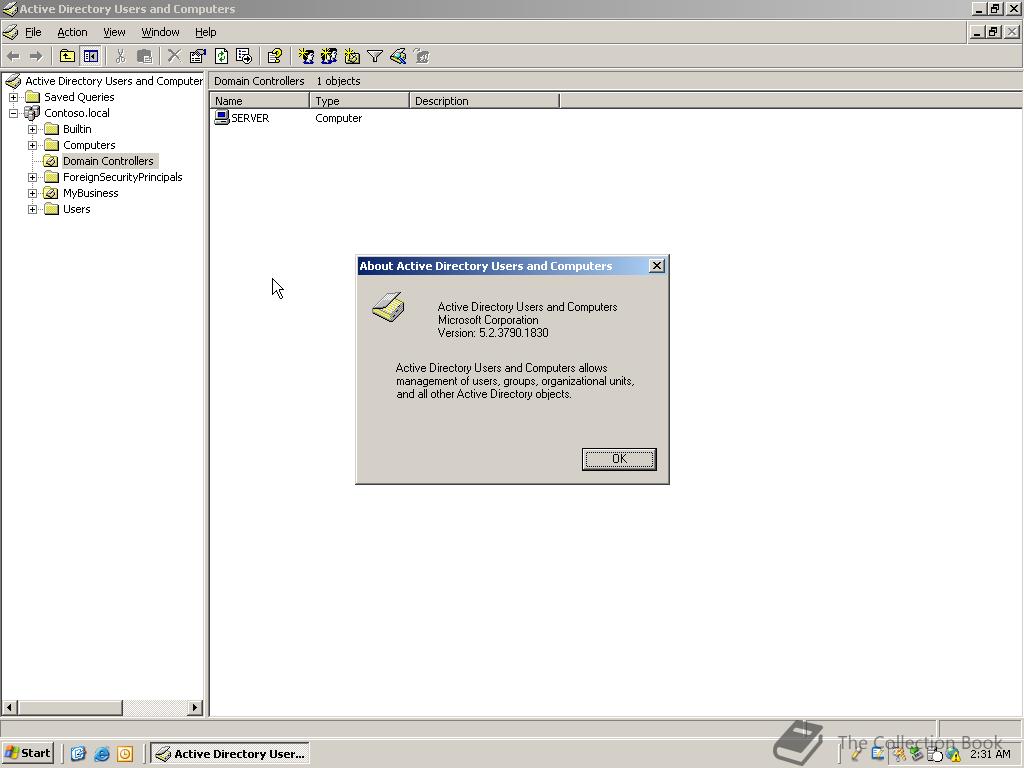Click the application icon in title bar
Viewport: 1024px width, 768px height.
coord(9,9)
